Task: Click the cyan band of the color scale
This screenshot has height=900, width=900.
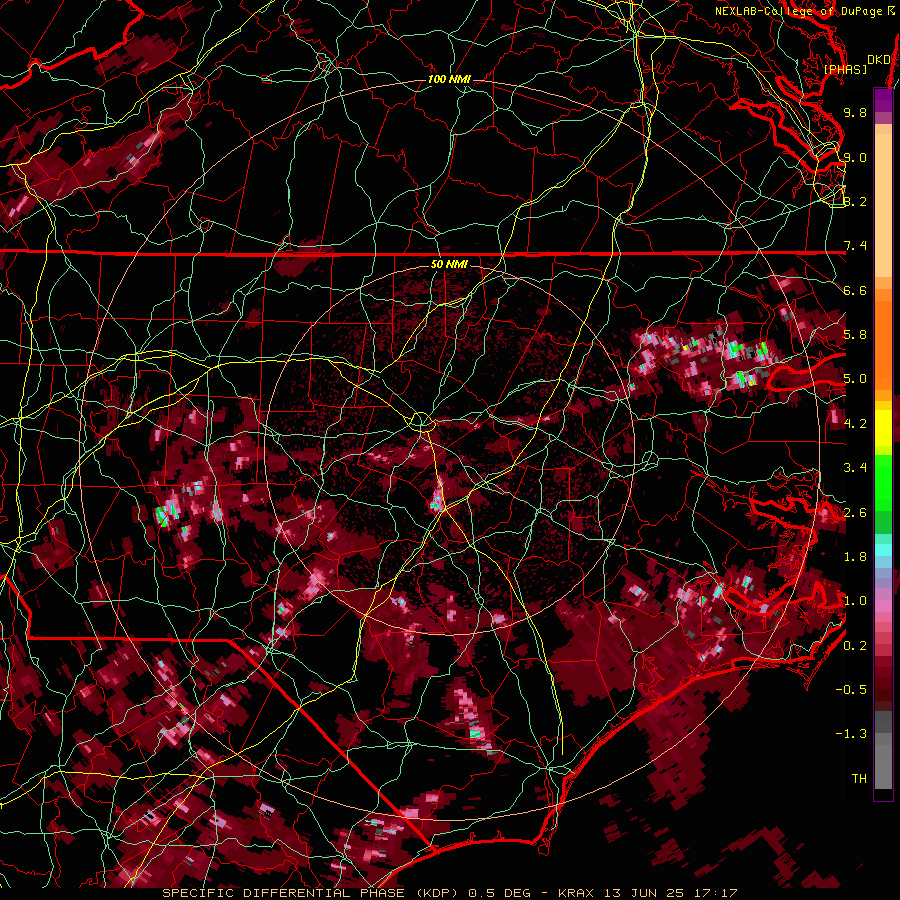Action: pos(883,550)
